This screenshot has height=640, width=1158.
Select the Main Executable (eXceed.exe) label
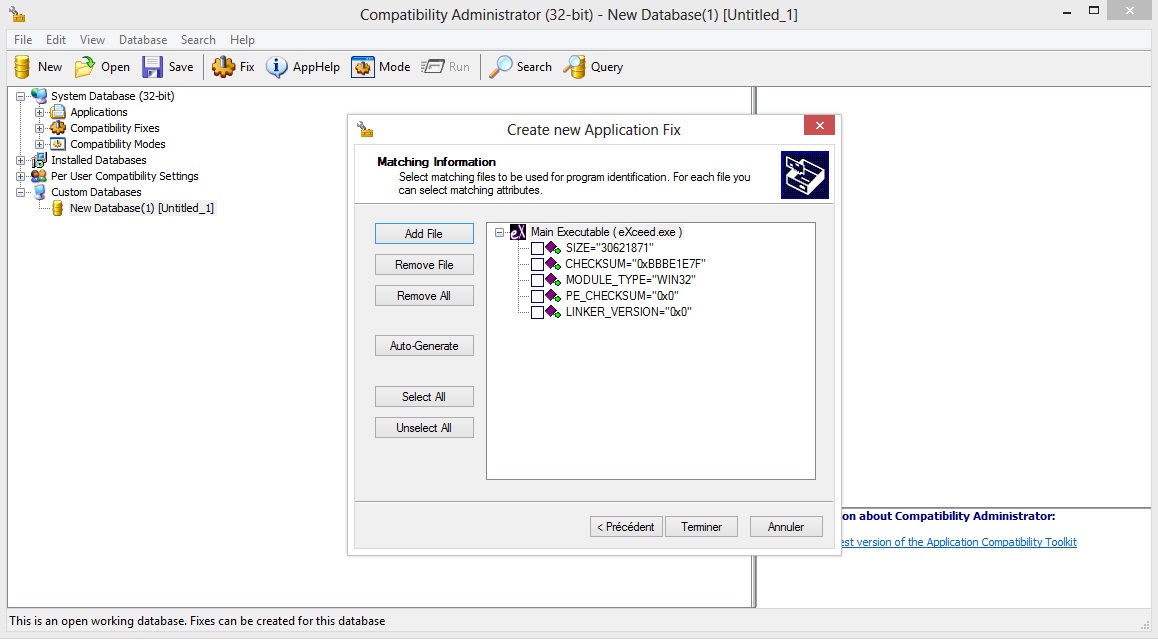[x=606, y=232]
